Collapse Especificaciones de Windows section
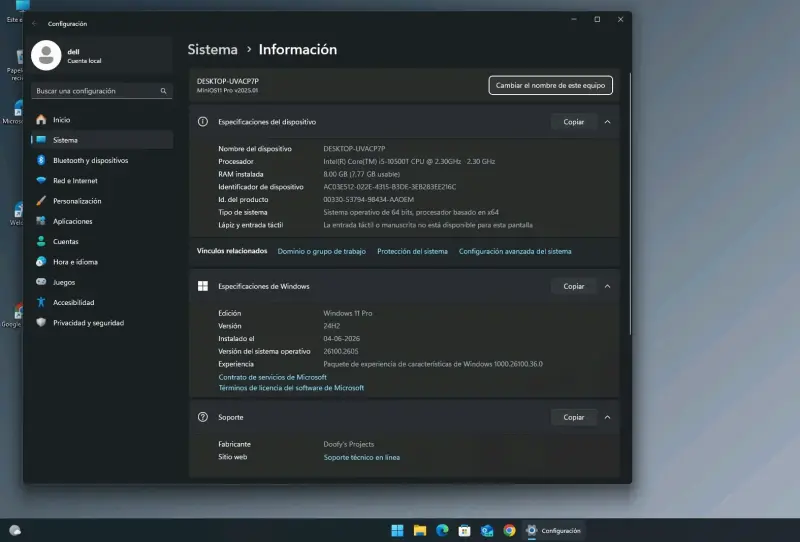 pyautogui.click(x=607, y=286)
